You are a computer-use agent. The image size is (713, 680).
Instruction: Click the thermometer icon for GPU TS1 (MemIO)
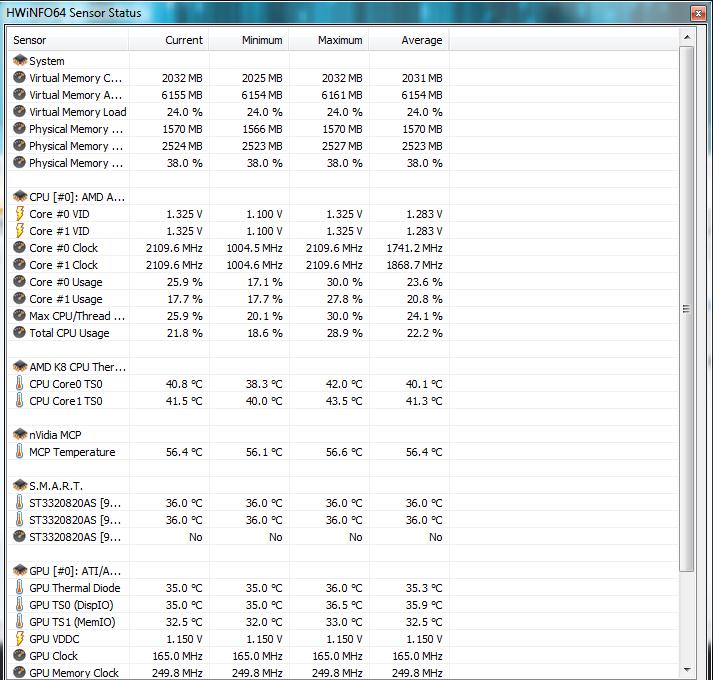coord(19,621)
